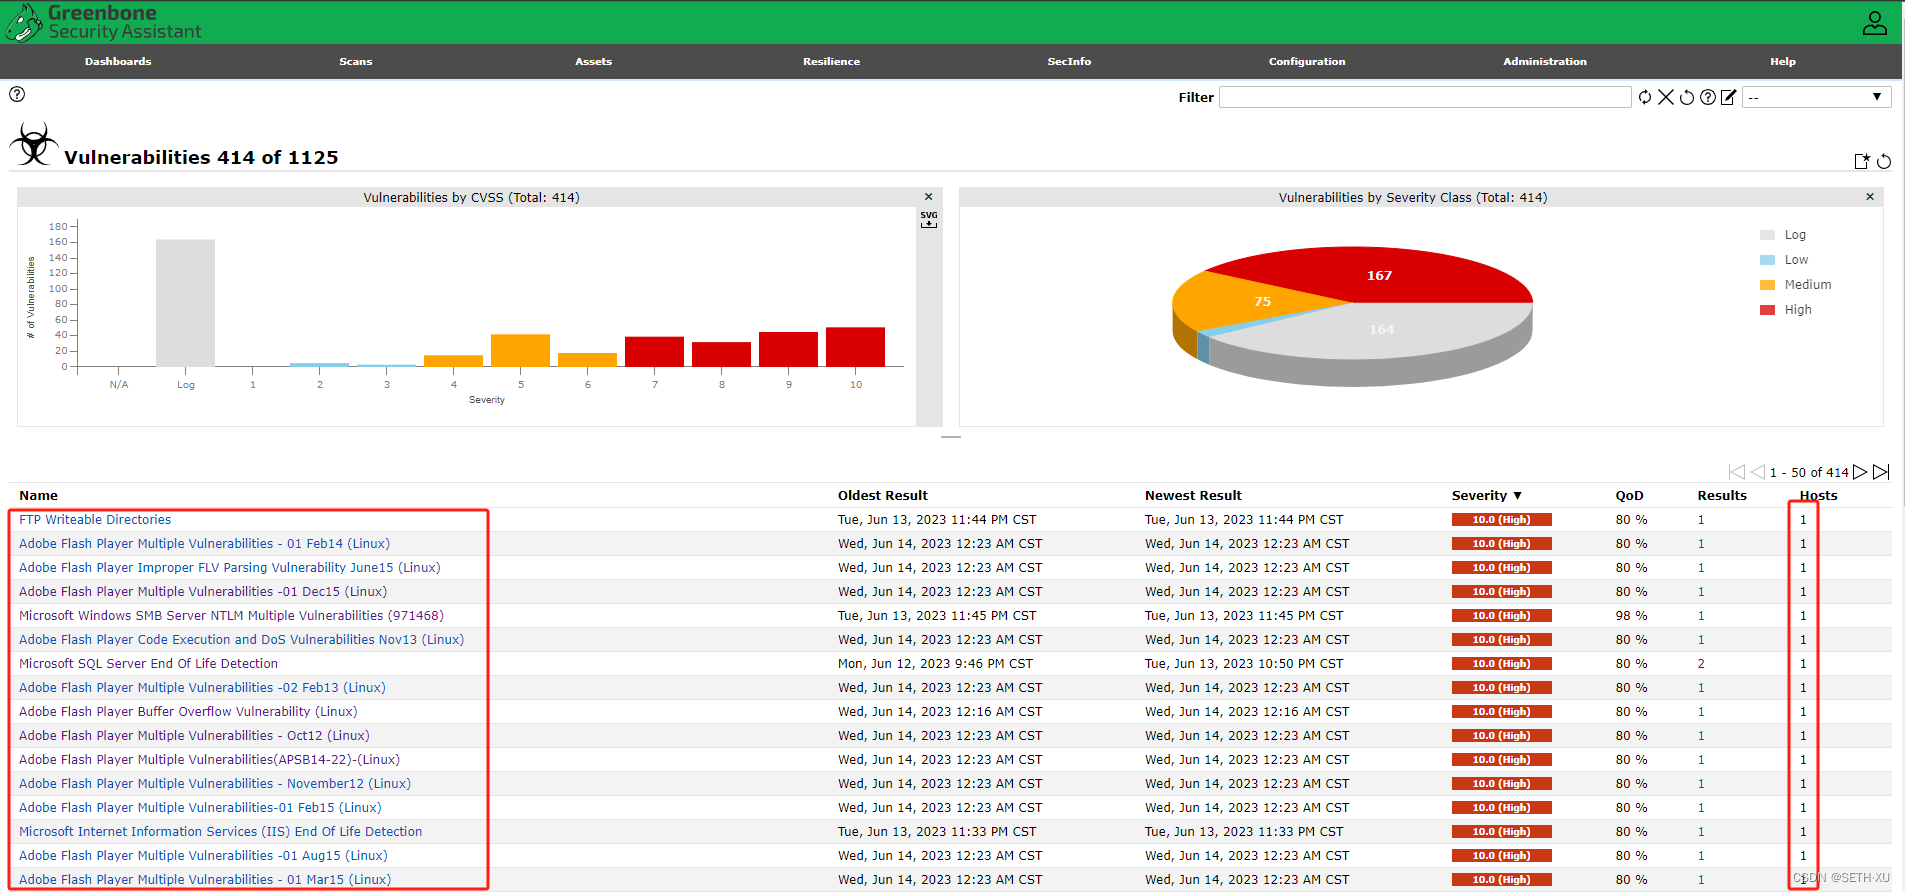Open Microsoft IIS End Of Life Detection
Viewport: 1905px width, 892px height.
pyautogui.click(x=220, y=832)
